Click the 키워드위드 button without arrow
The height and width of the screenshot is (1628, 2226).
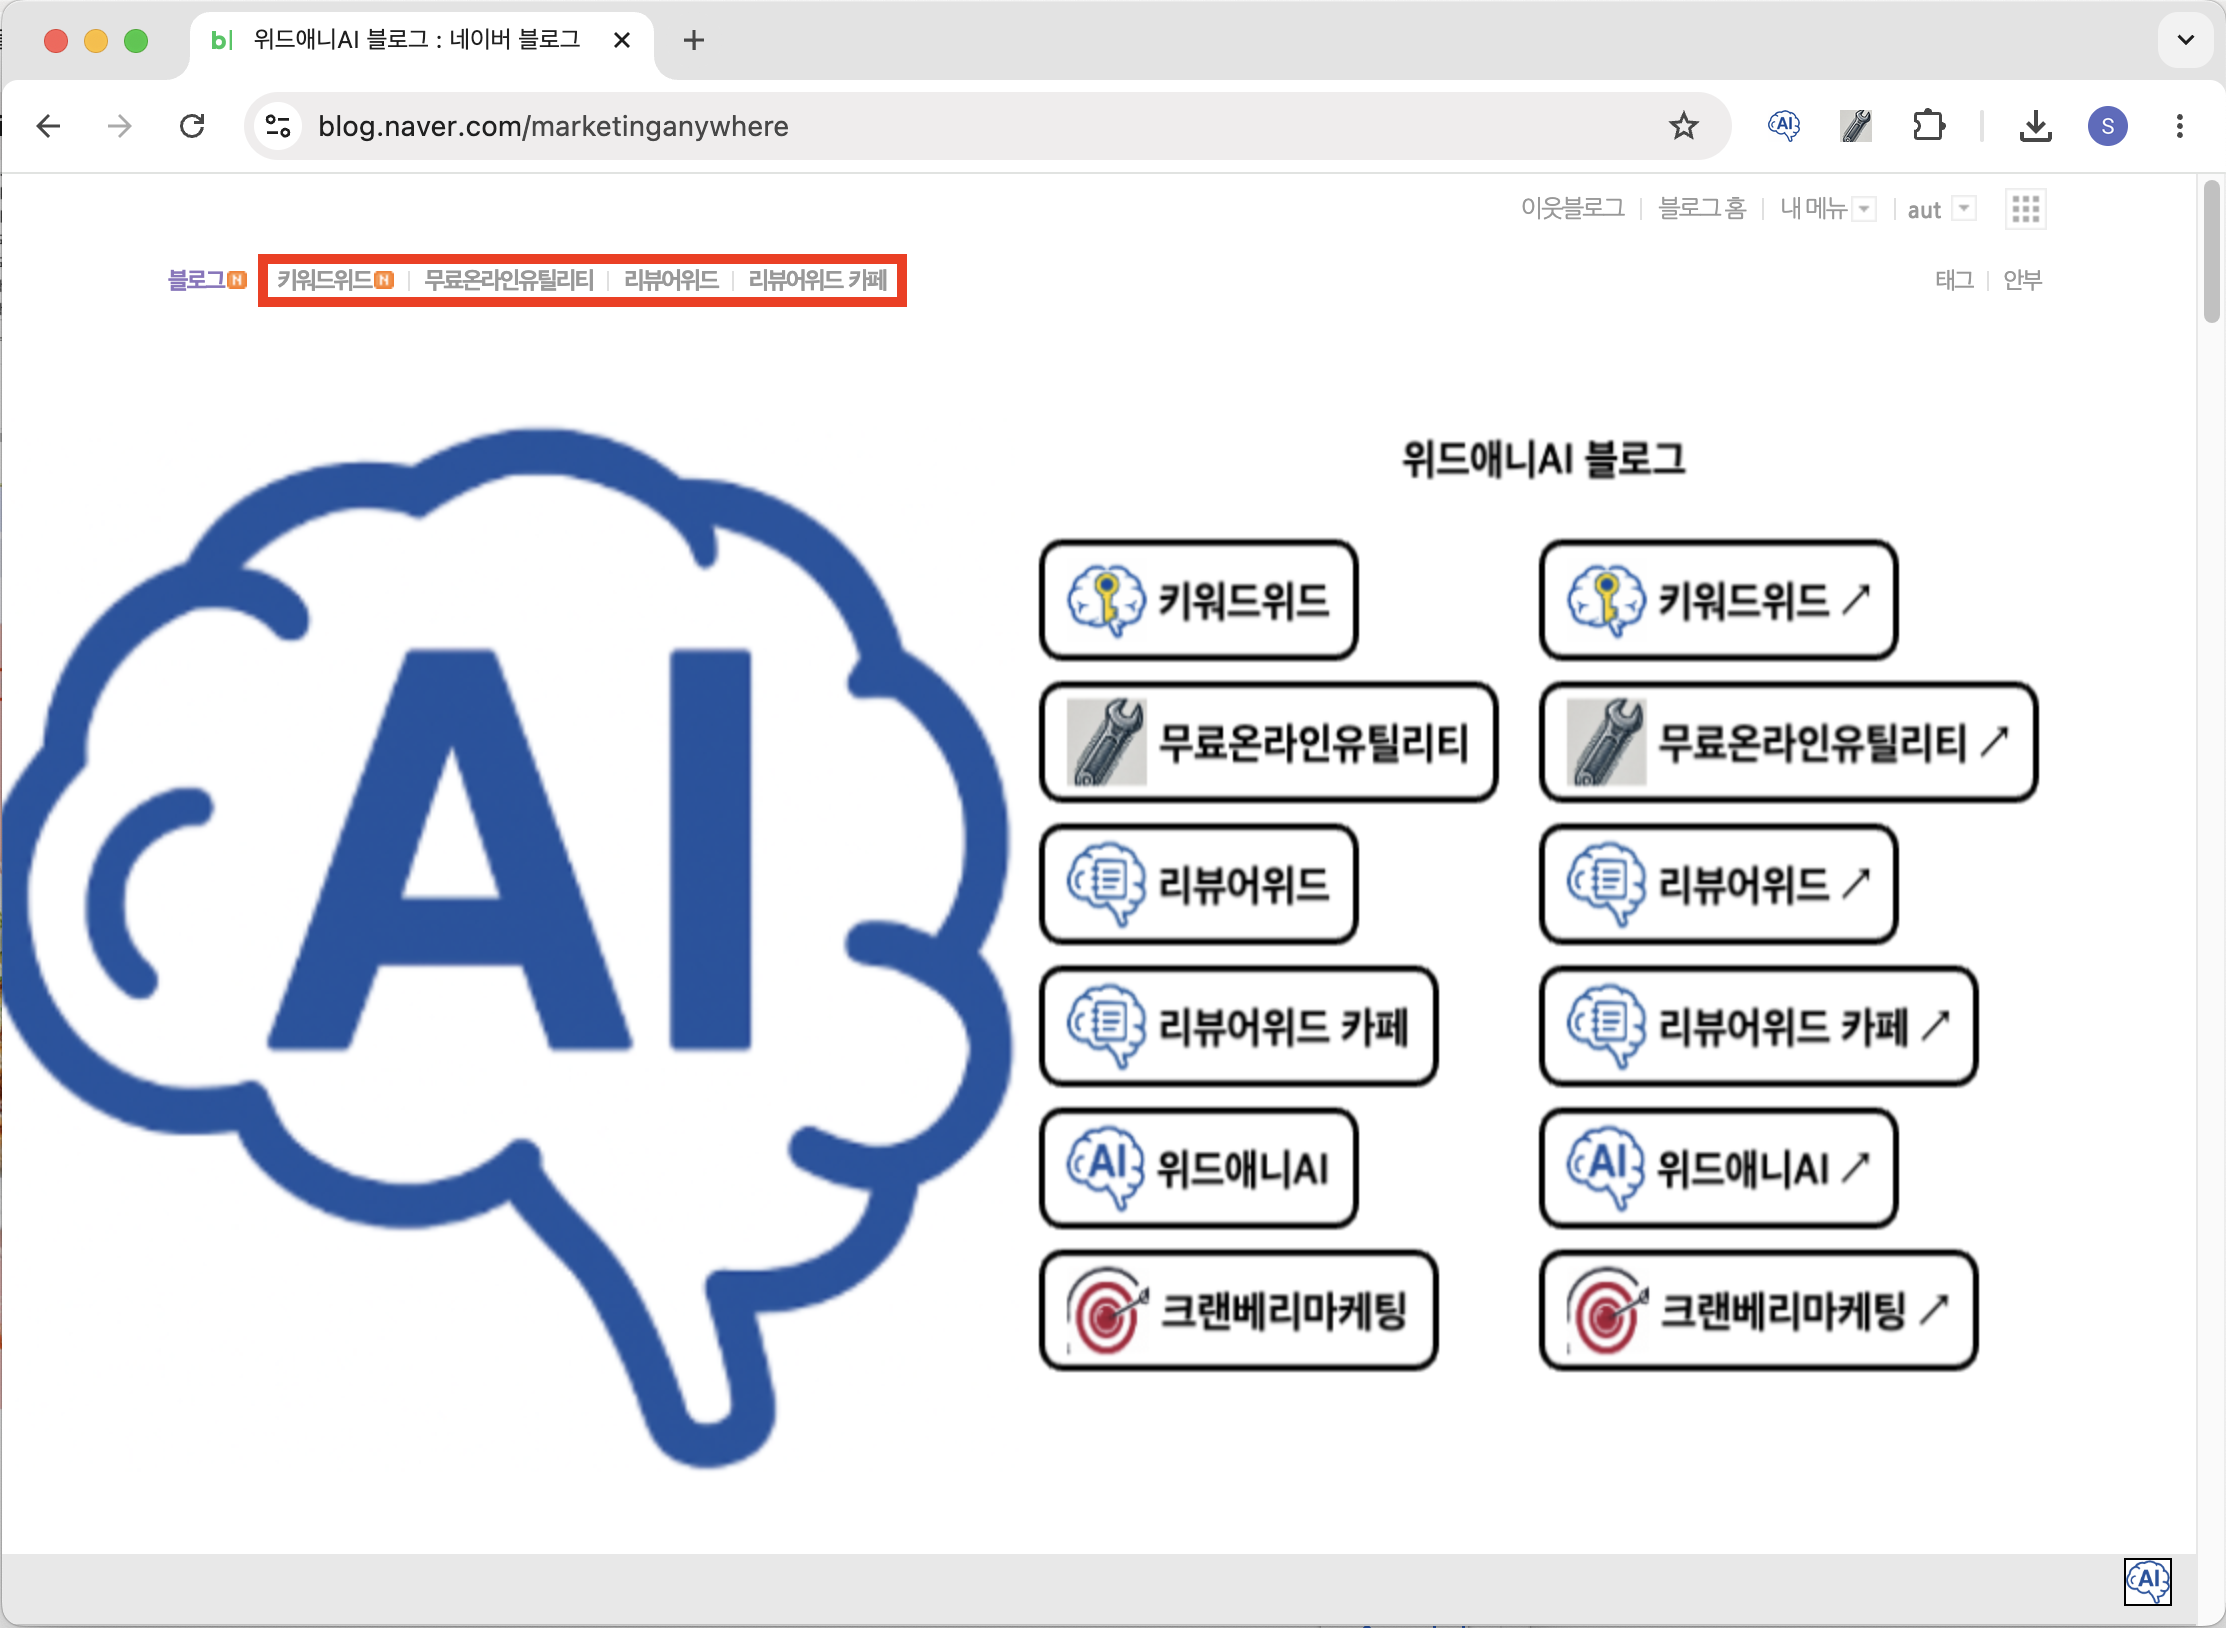1199,600
